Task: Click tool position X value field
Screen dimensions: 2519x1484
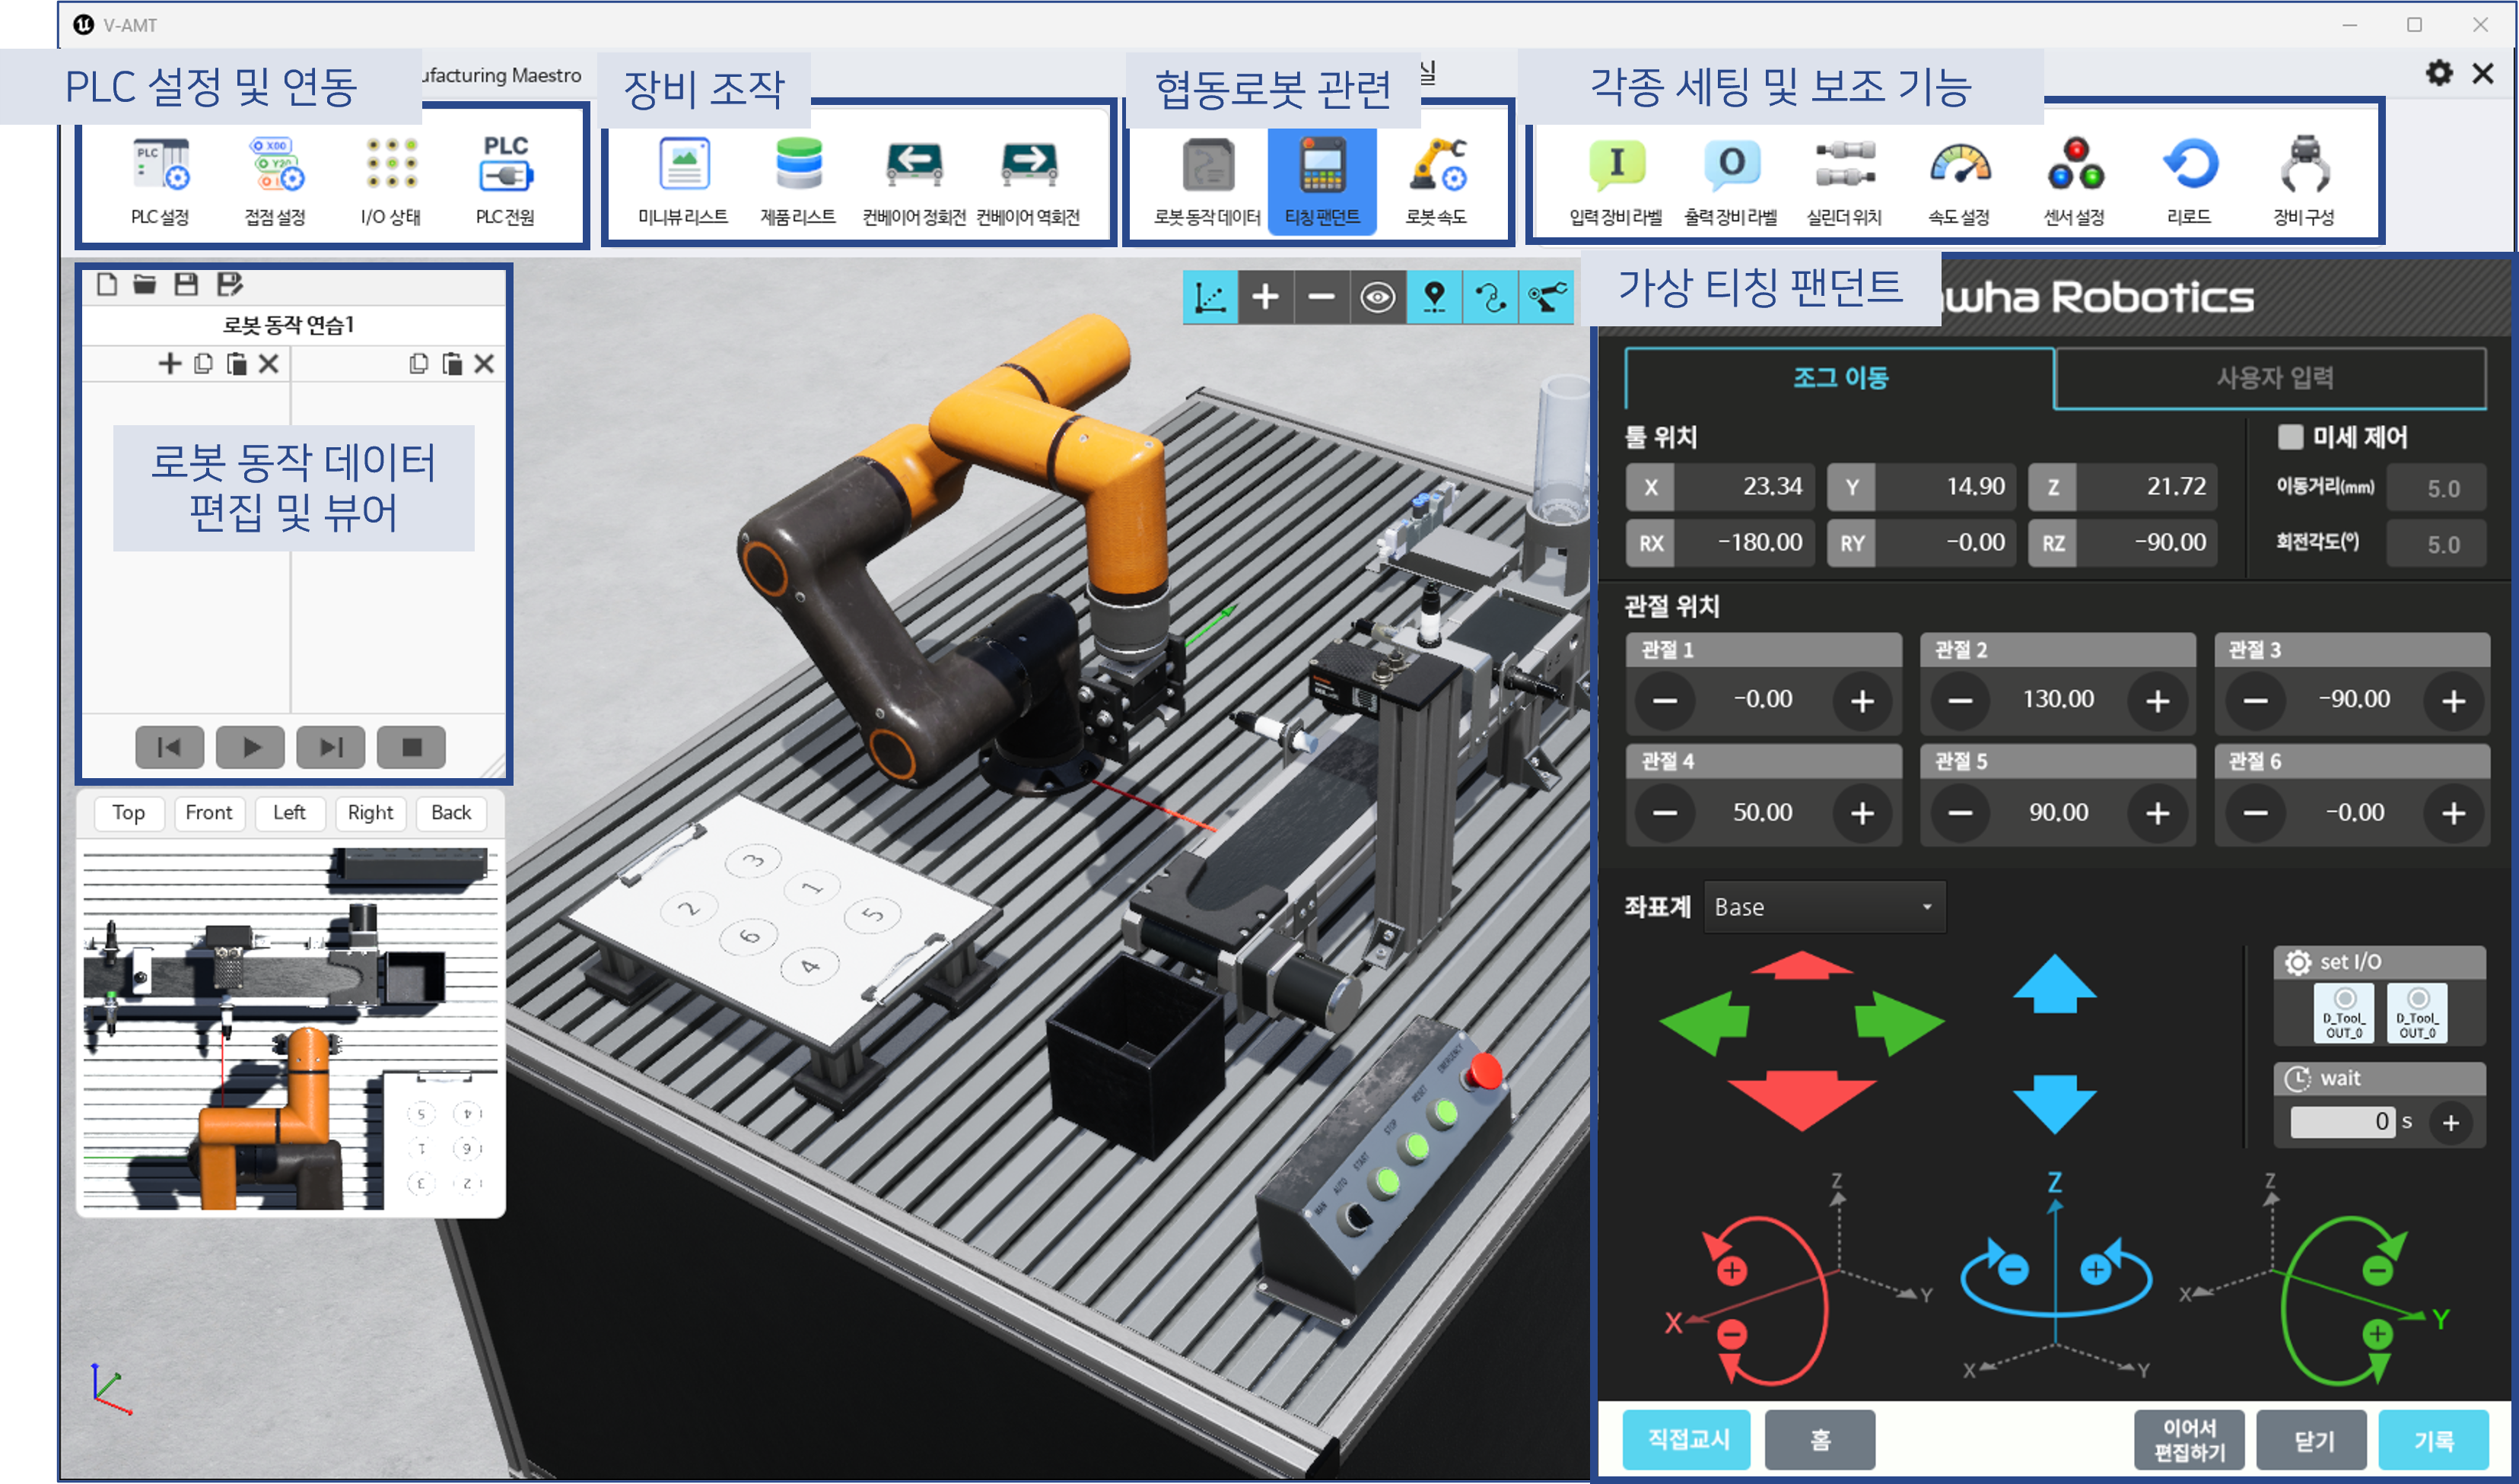Action: pos(1744,487)
